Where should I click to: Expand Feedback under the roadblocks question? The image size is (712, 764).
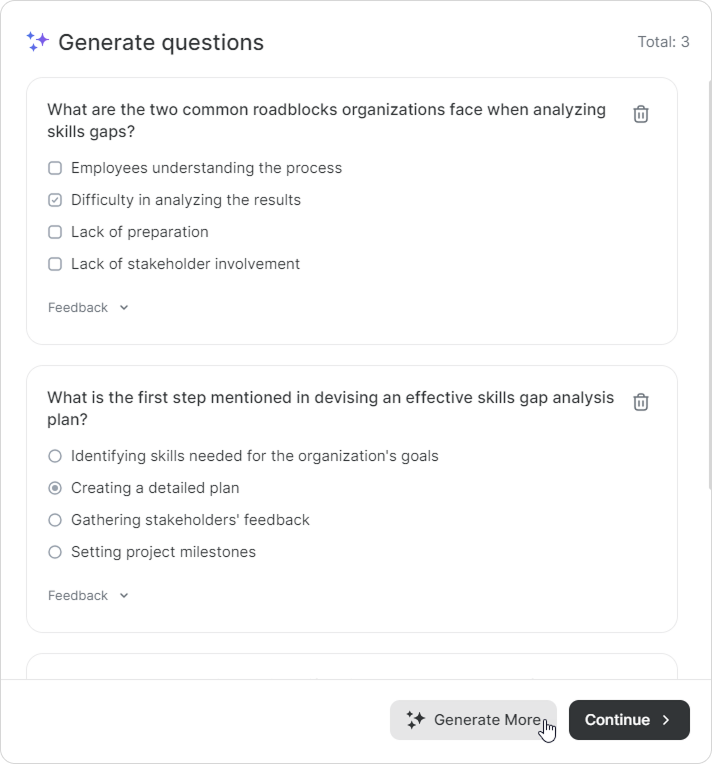tap(88, 308)
